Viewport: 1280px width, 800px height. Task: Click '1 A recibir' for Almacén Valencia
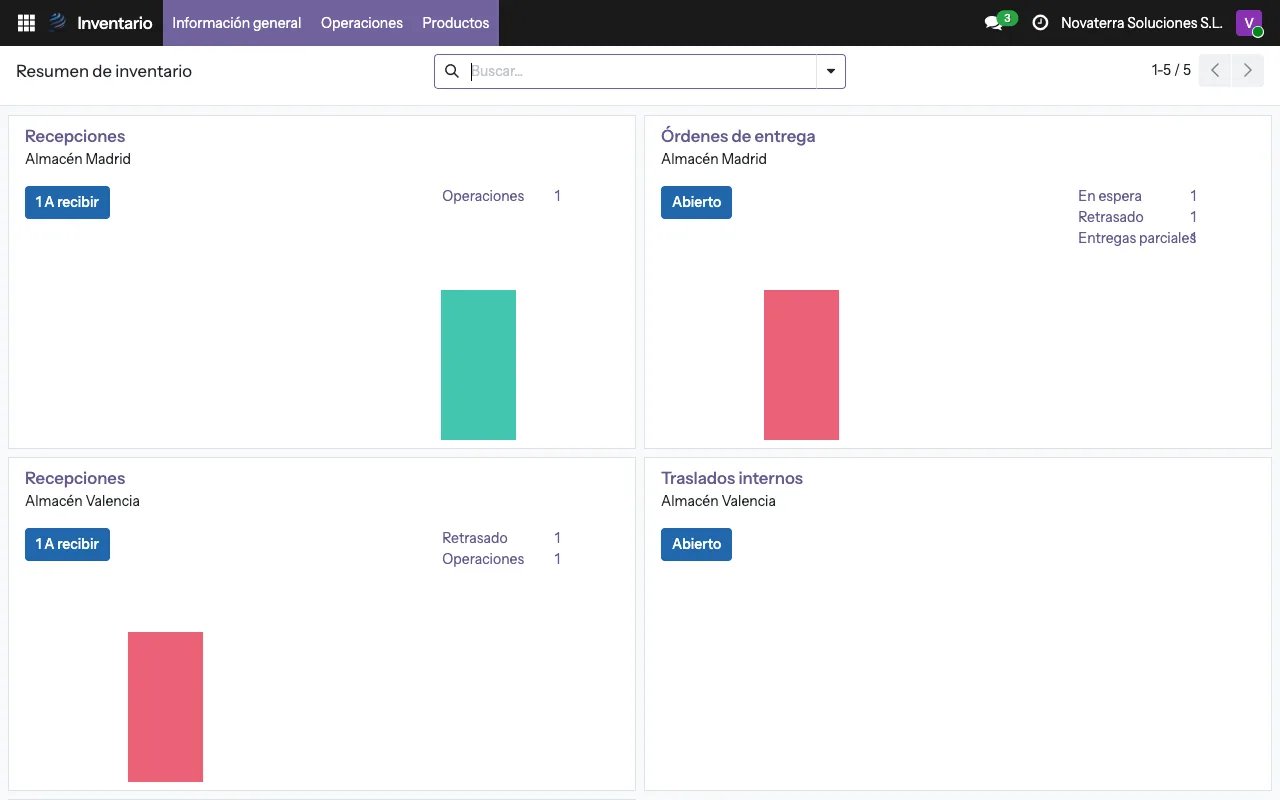coord(67,544)
